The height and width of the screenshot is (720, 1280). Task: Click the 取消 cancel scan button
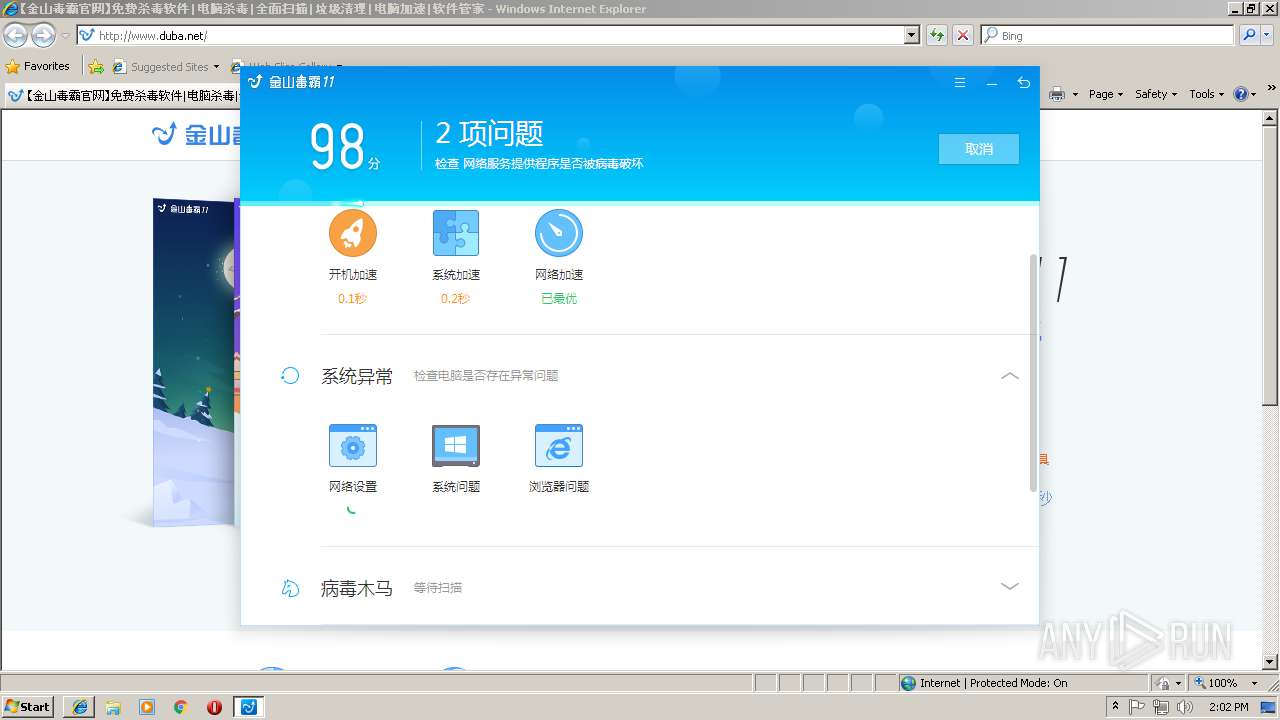[979, 149]
